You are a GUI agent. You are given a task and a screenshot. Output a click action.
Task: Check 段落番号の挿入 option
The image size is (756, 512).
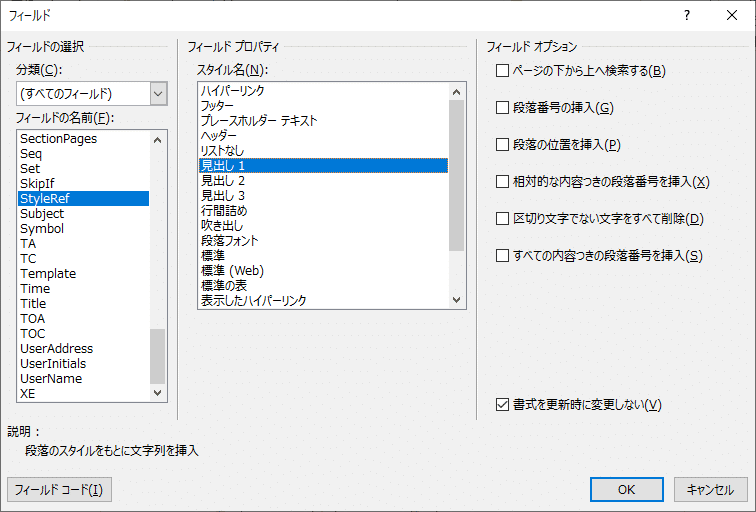click(502, 108)
